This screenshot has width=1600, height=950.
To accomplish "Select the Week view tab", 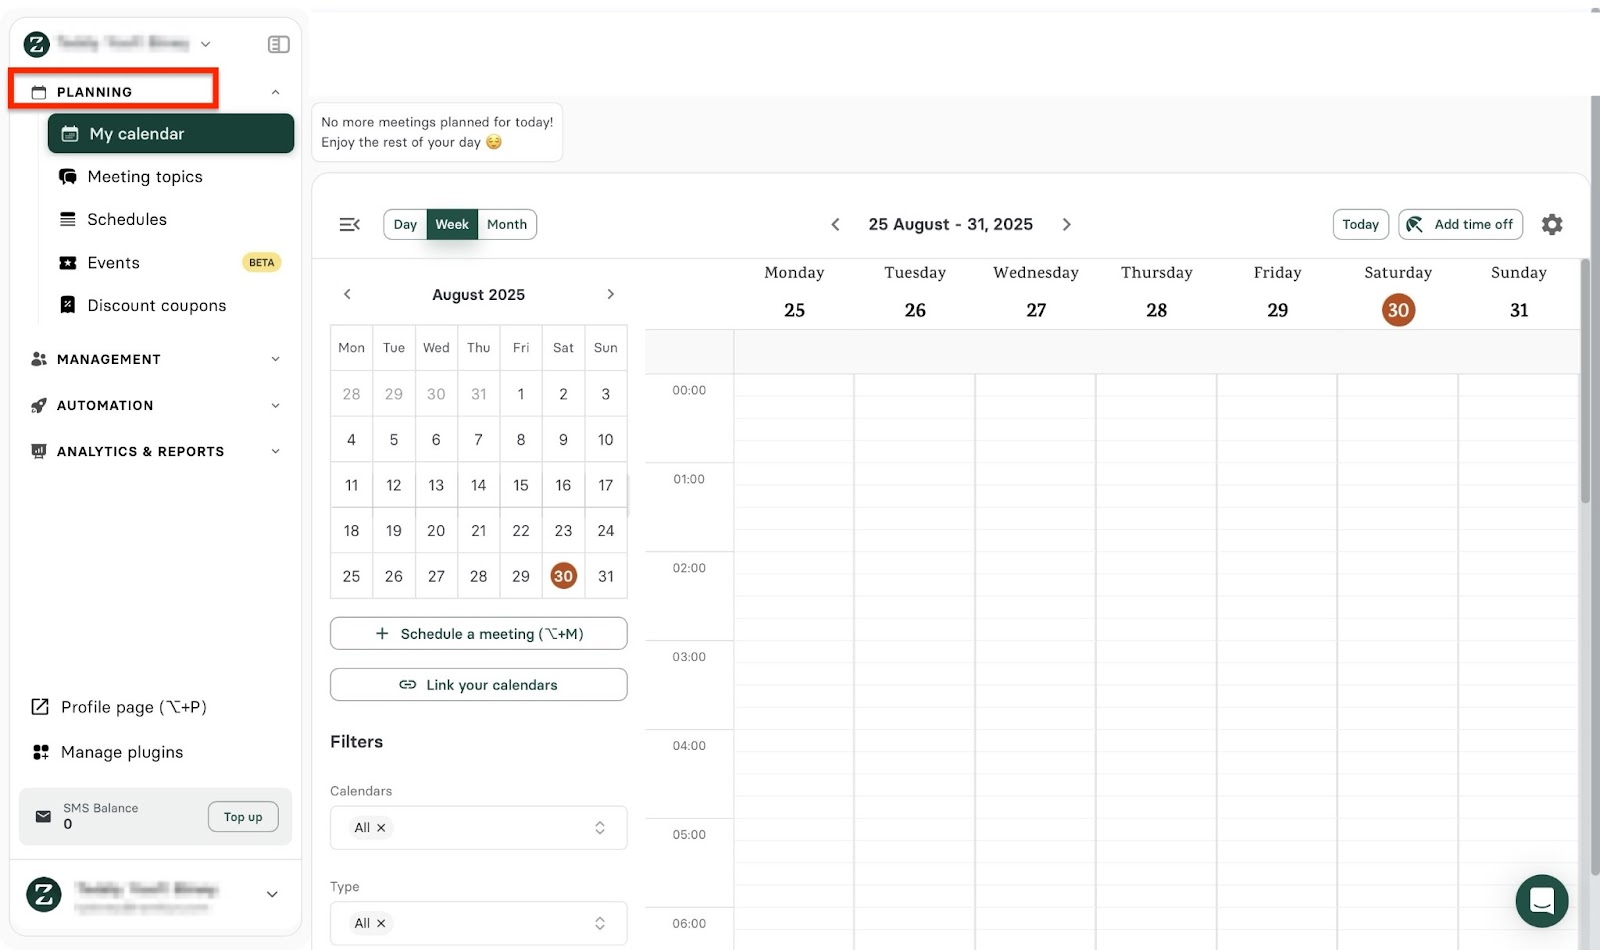I will coord(452,224).
